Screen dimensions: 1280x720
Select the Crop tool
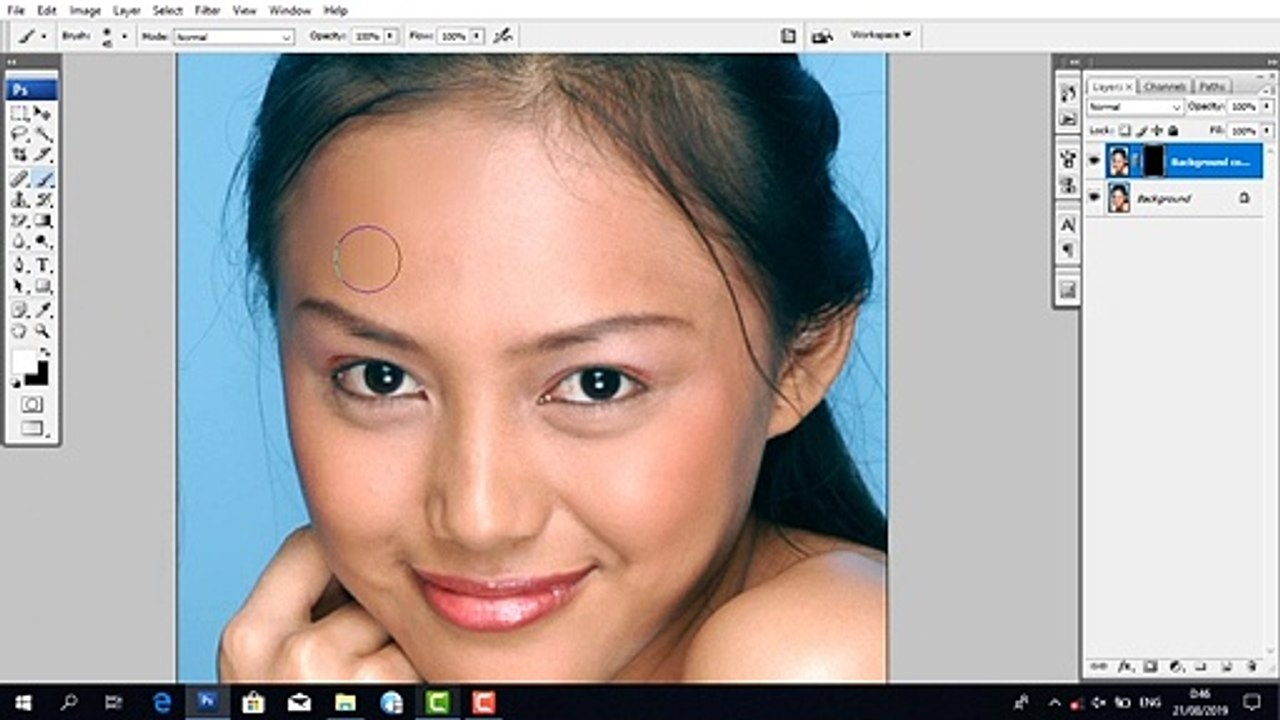pyautogui.click(x=19, y=155)
